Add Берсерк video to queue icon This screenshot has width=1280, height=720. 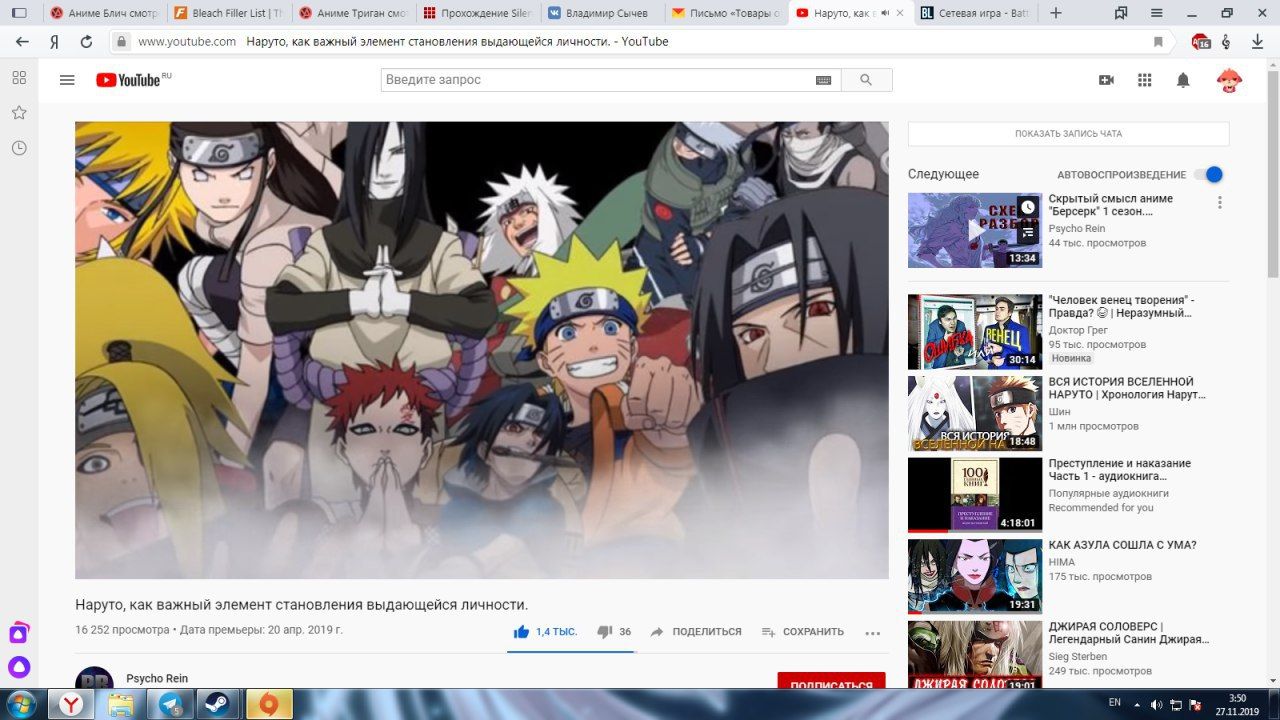click(1028, 232)
